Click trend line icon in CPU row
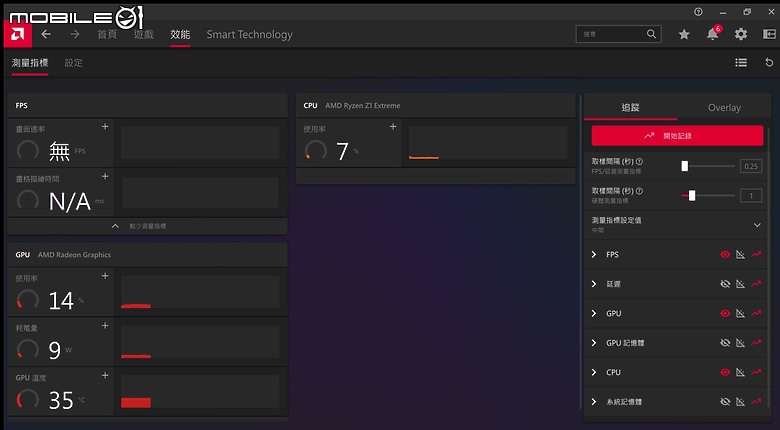 (x=756, y=372)
